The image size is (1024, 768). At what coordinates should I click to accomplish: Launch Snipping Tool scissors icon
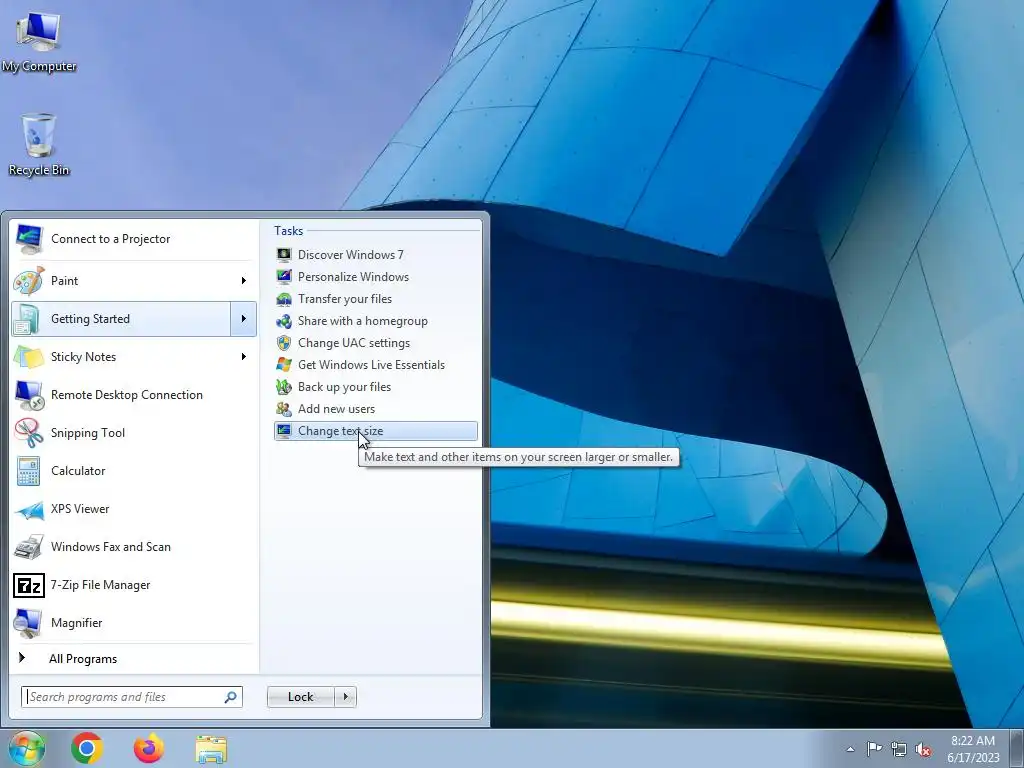tap(29, 432)
